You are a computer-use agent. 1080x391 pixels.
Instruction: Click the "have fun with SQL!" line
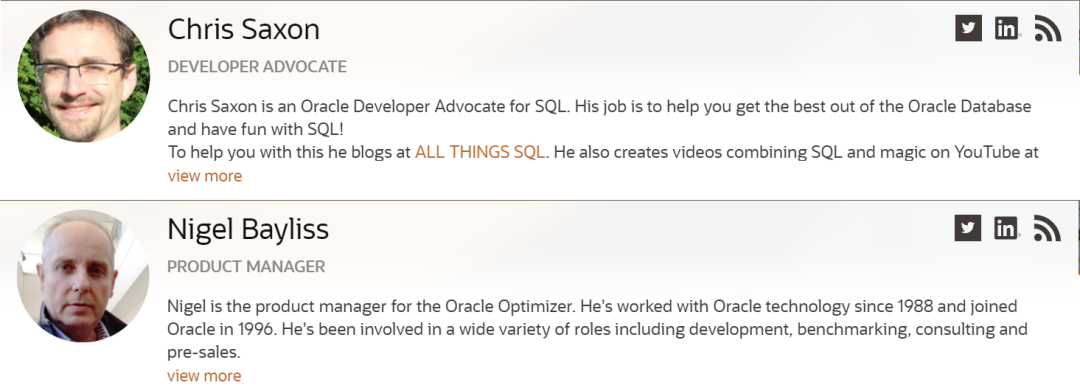pos(256,129)
